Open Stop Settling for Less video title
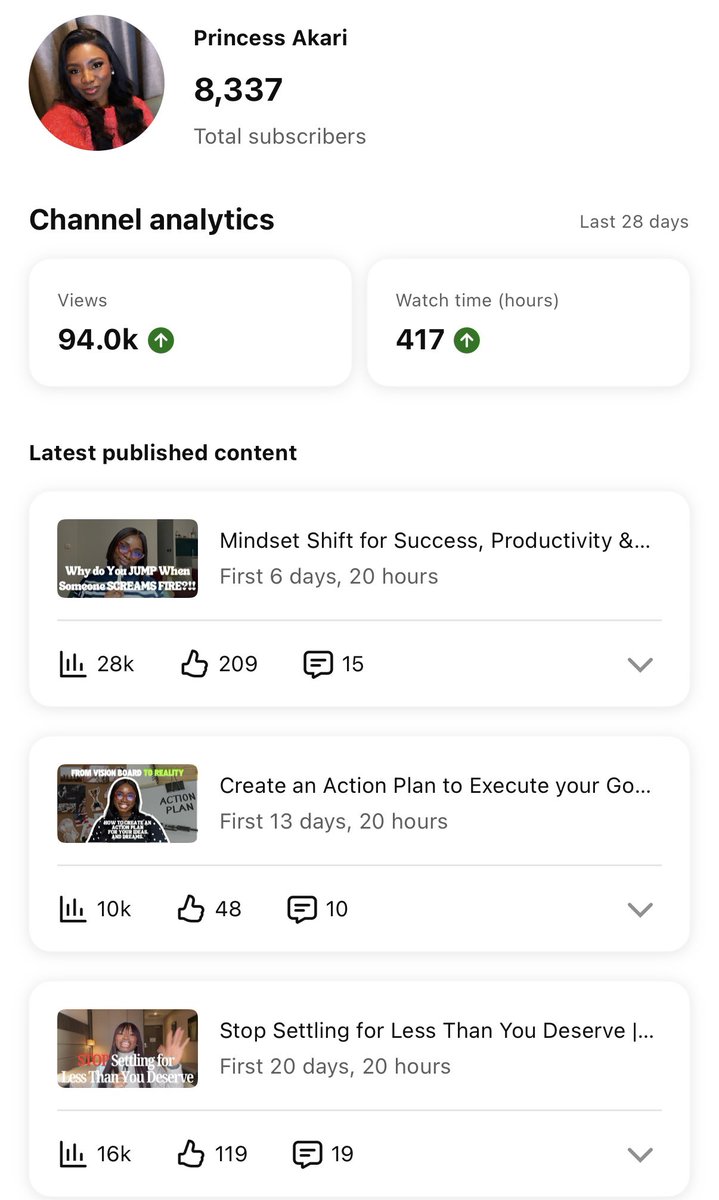The height and width of the screenshot is (1200, 719). click(x=436, y=1031)
